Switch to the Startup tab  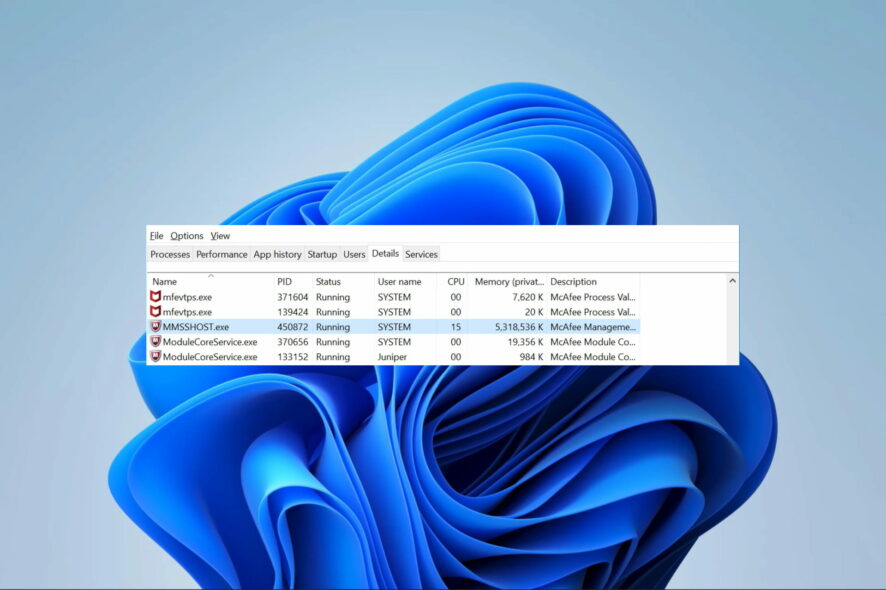[x=322, y=254]
